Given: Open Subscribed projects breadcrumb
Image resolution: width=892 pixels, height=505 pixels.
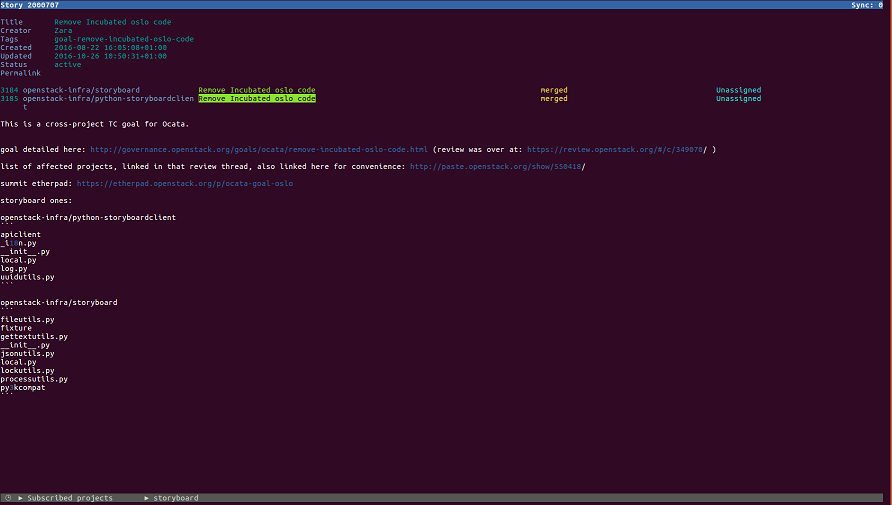Looking at the screenshot, I should (x=69, y=497).
